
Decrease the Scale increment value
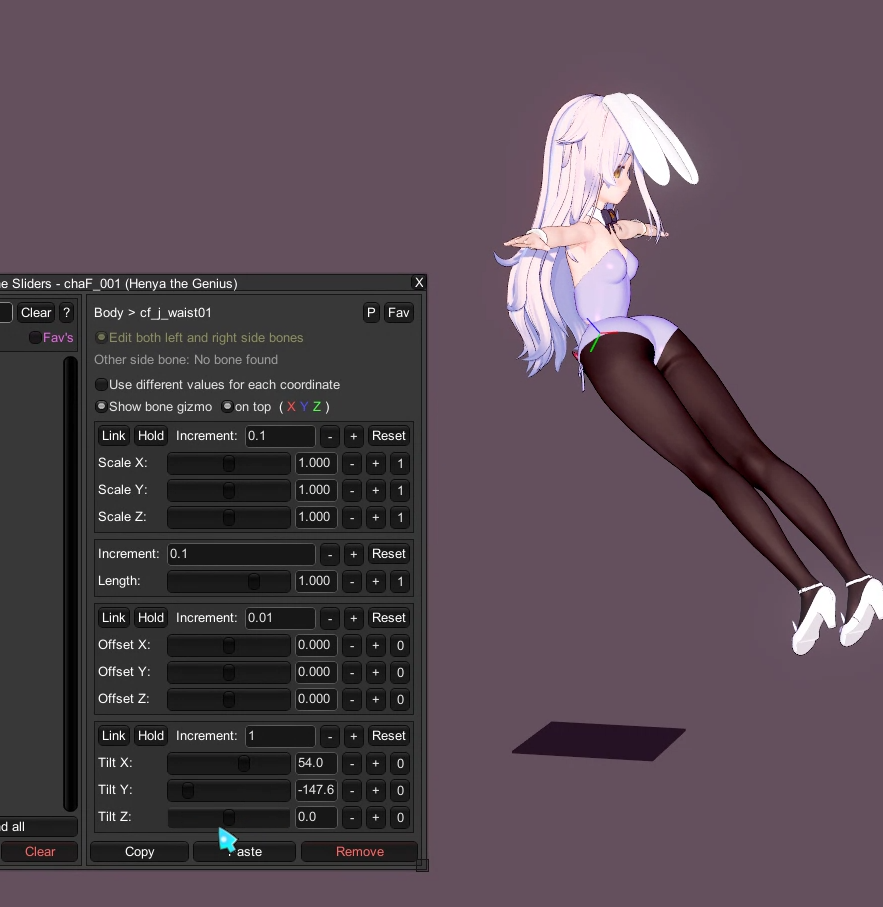[x=330, y=436]
